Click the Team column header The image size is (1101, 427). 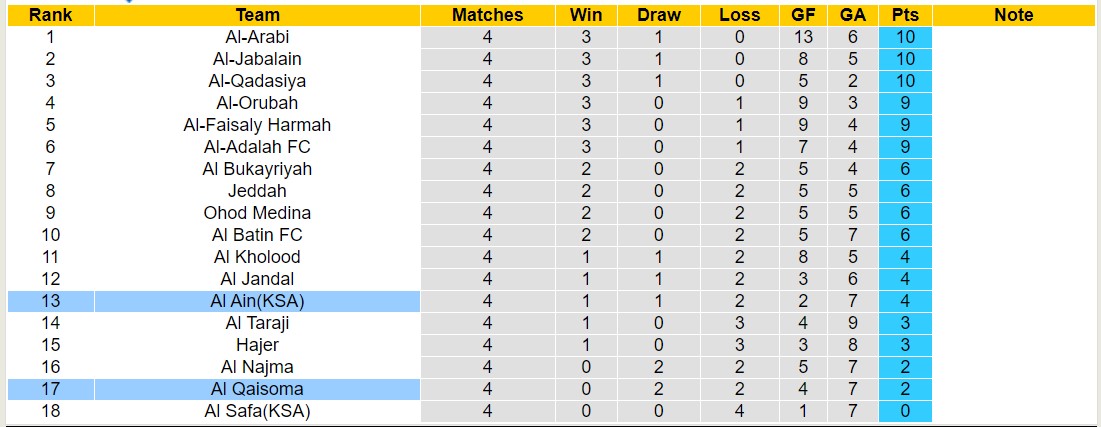click(257, 15)
